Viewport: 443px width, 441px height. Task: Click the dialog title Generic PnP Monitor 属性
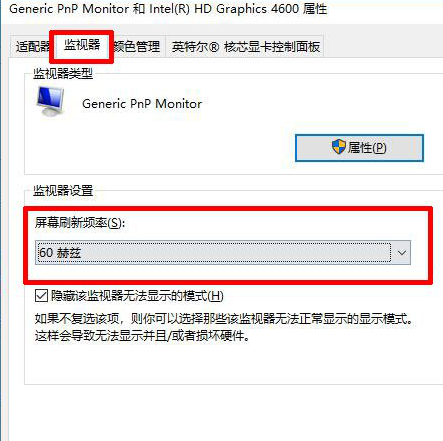(168, 9)
